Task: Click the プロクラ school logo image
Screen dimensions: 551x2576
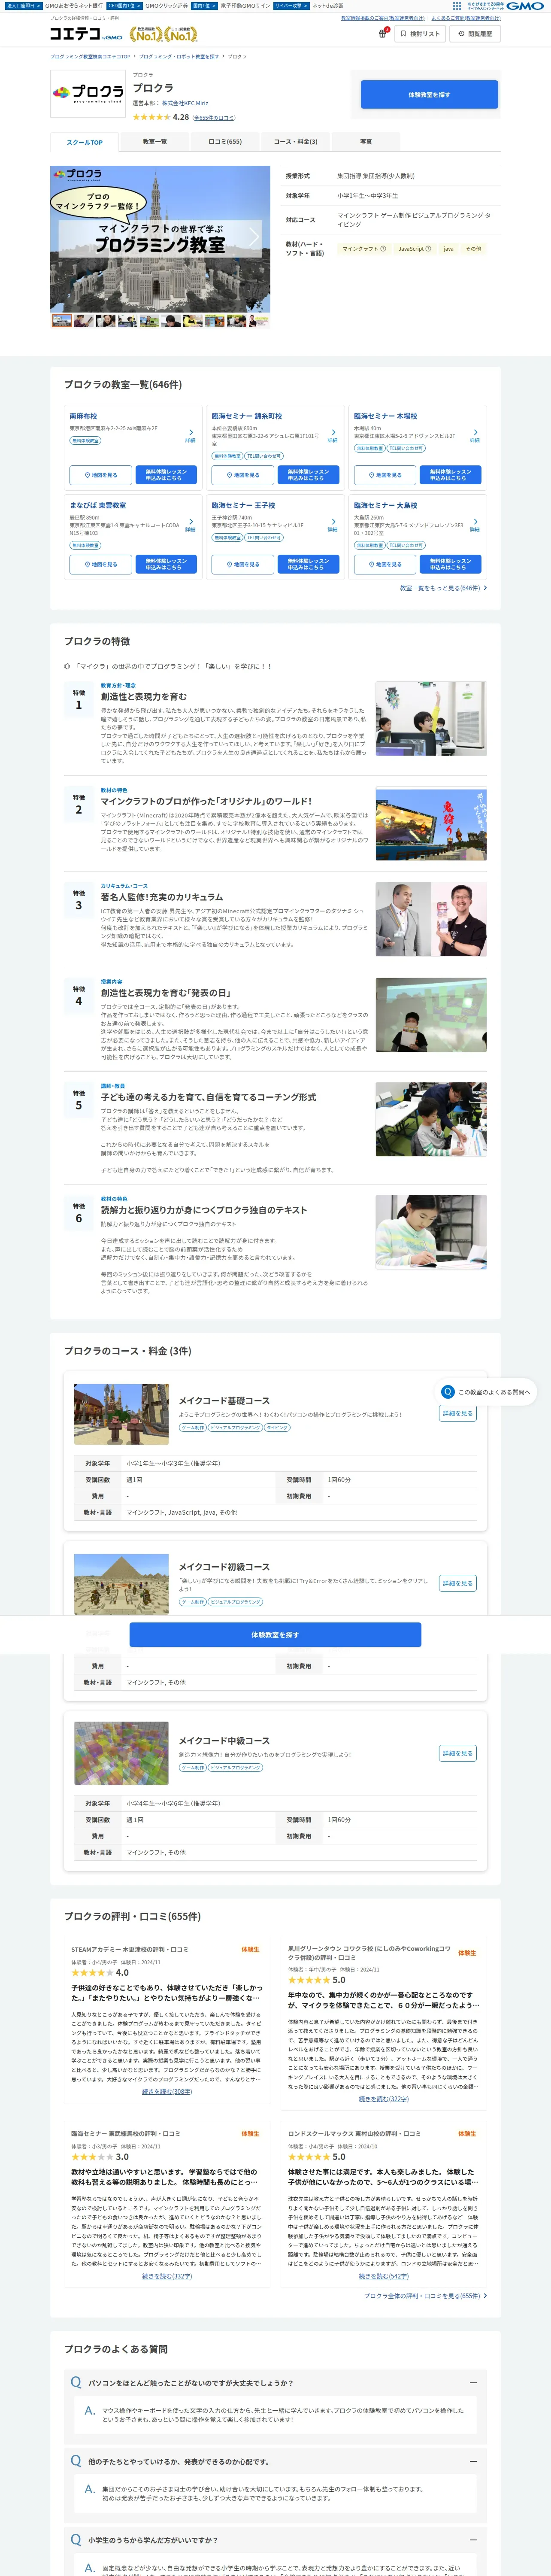Action: [88, 93]
